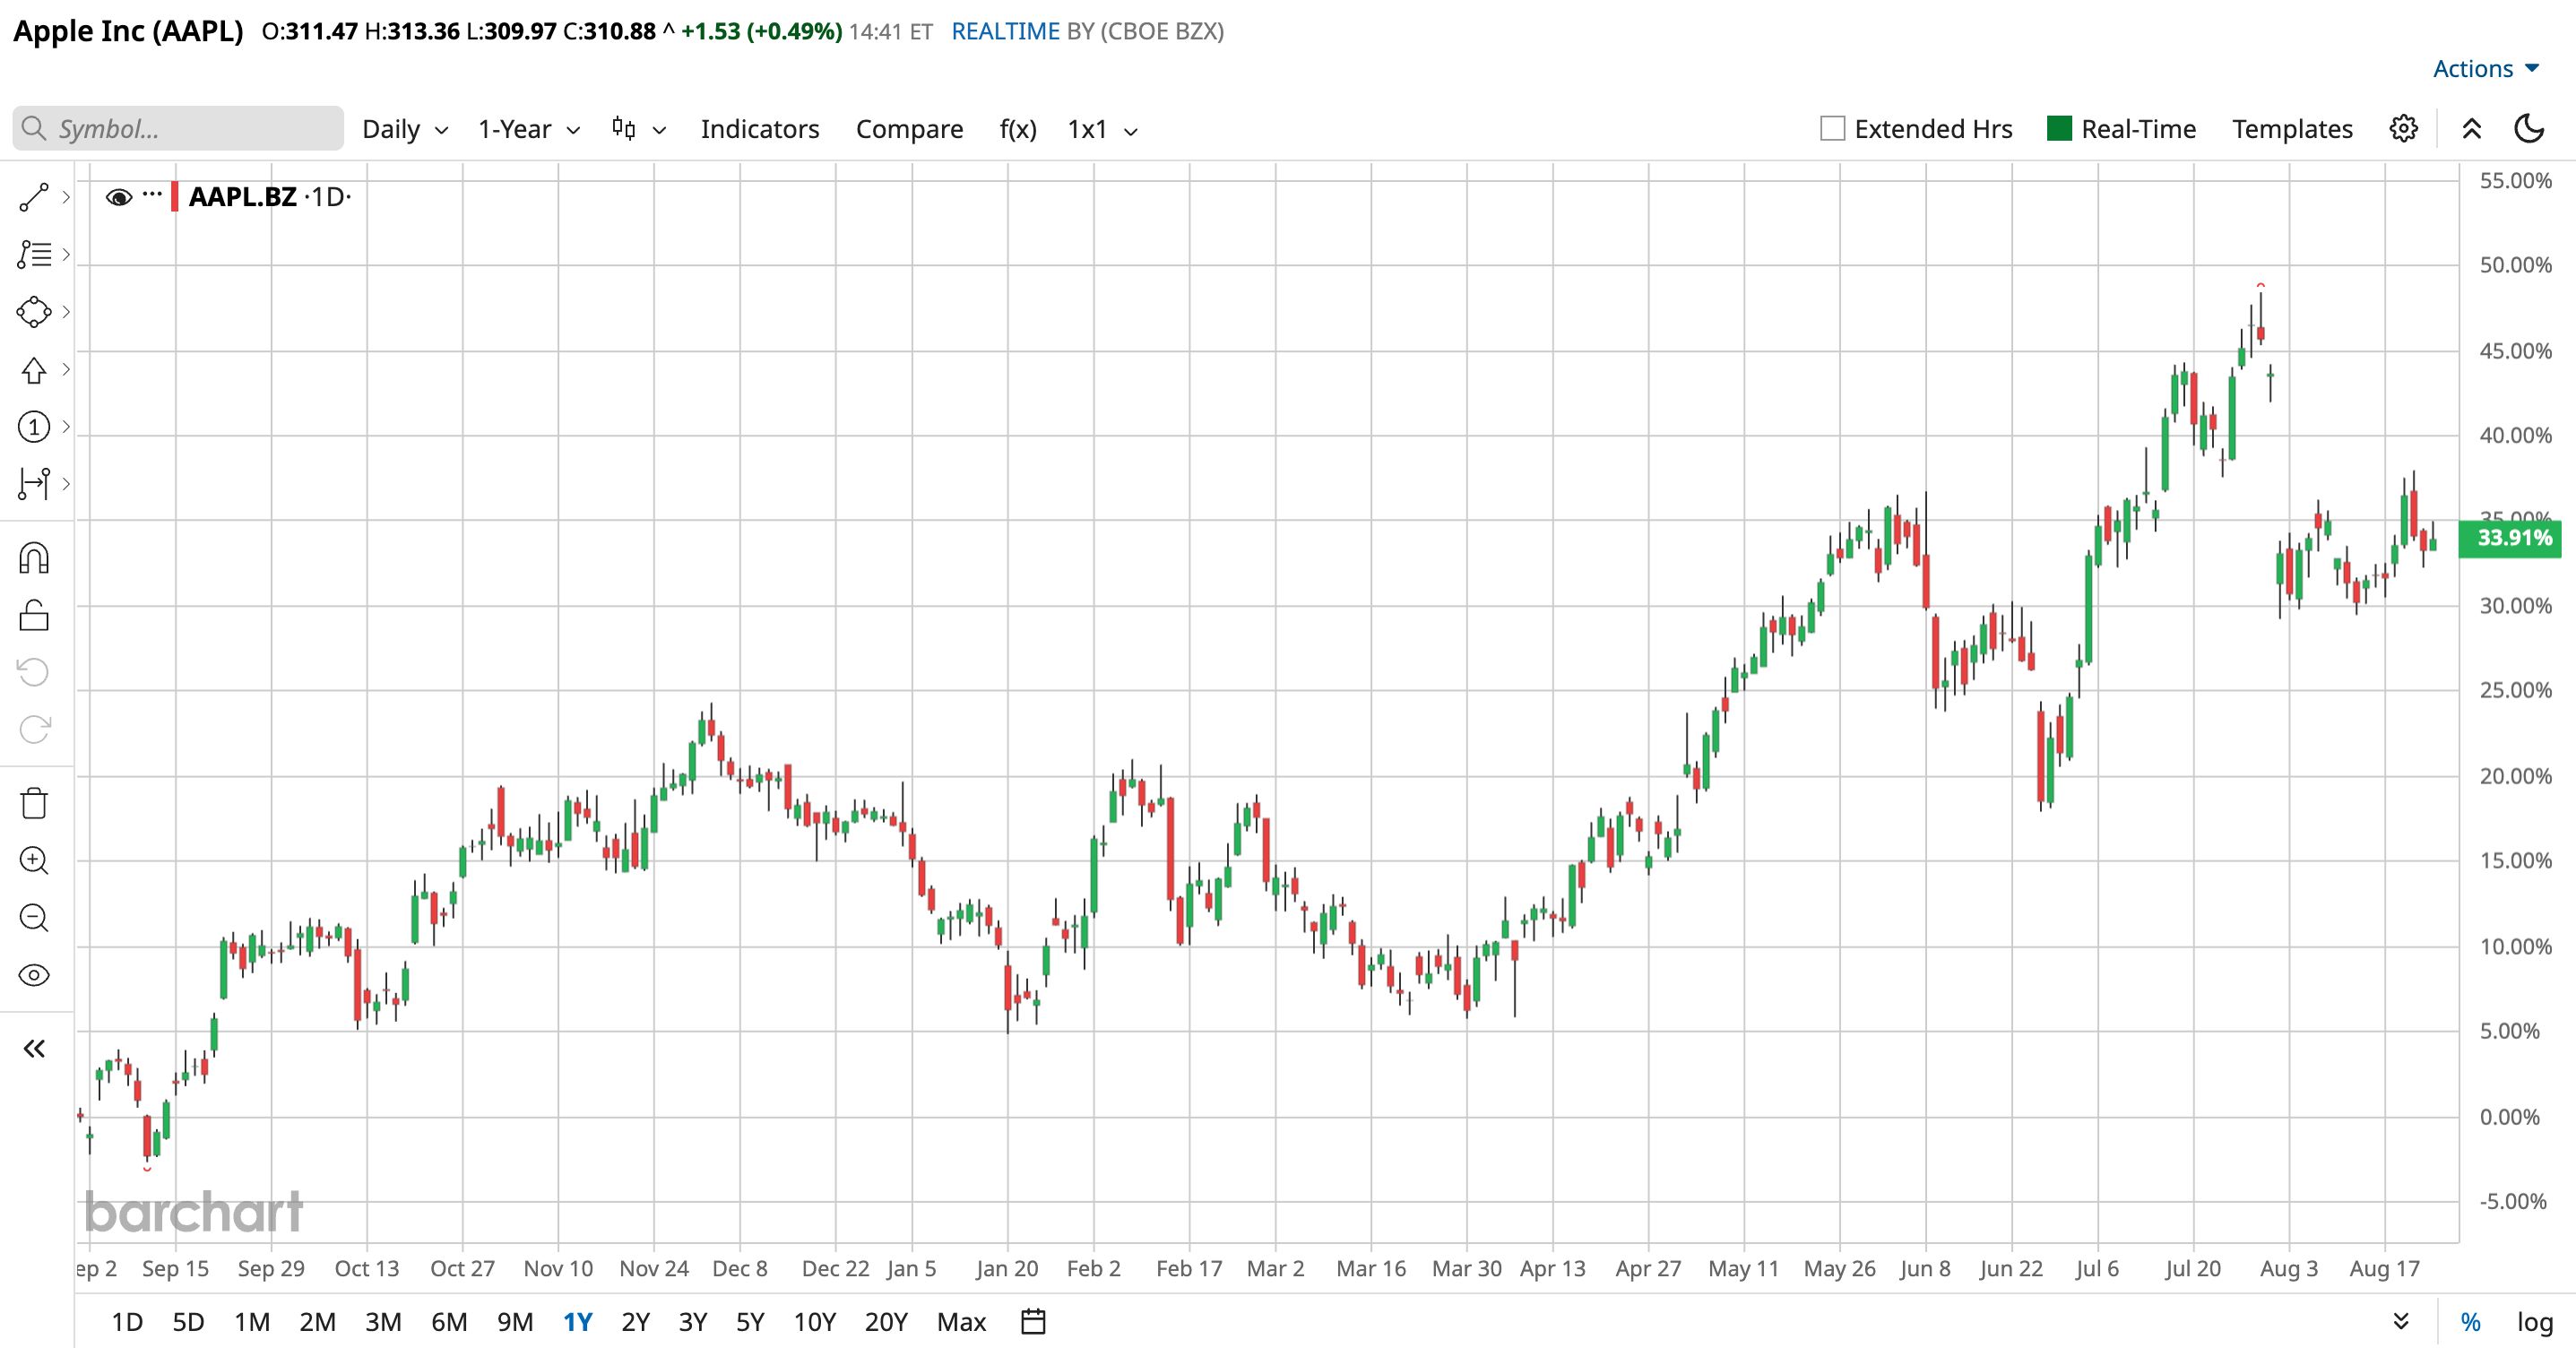Open the Compare menu

tap(909, 129)
